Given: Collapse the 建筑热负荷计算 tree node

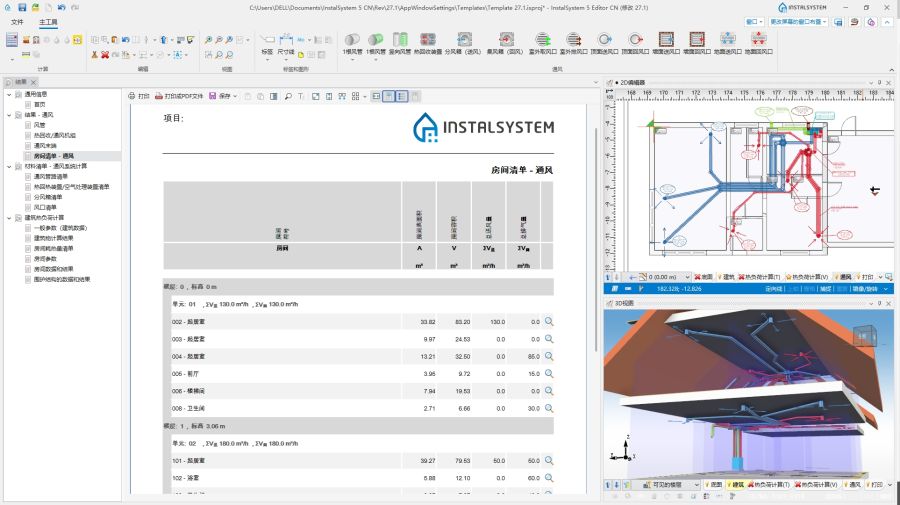Looking at the screenshot, I should pos(9,217).
